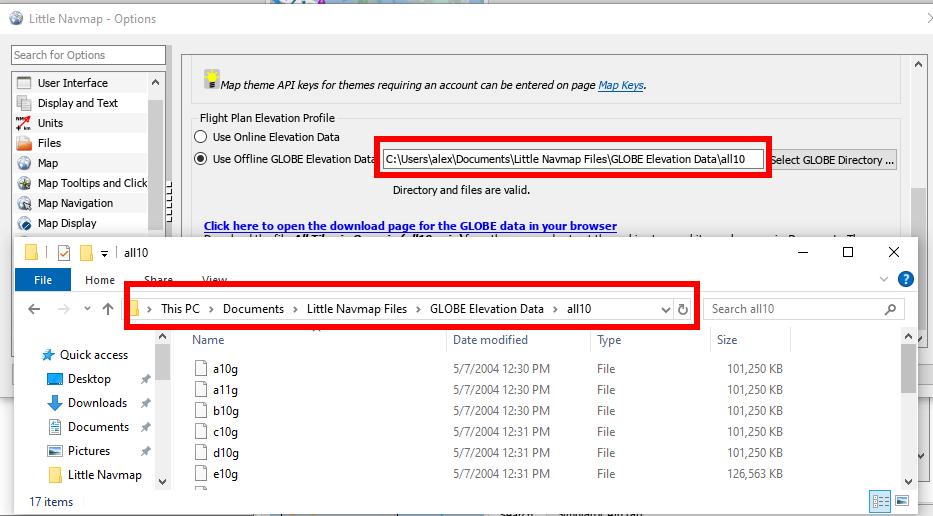Image resolution: width=933 pixels, height=516 pixels.
Task: Click the Files folder icon in options list
Action: [x=24, y=143]
